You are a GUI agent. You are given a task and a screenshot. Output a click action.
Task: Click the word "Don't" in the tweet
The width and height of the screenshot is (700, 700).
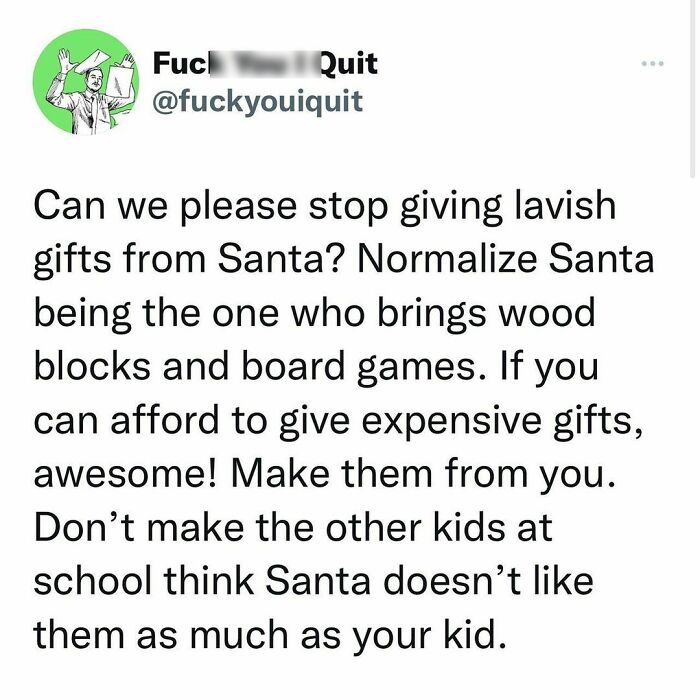coord(84,527)
